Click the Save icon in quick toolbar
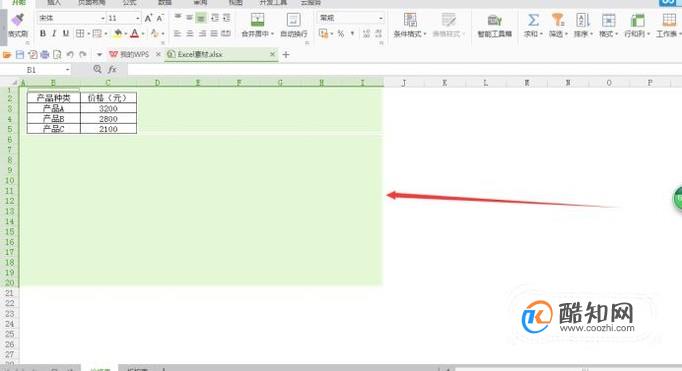This screenshot has height=371, width=682. [x=20, y=55]
